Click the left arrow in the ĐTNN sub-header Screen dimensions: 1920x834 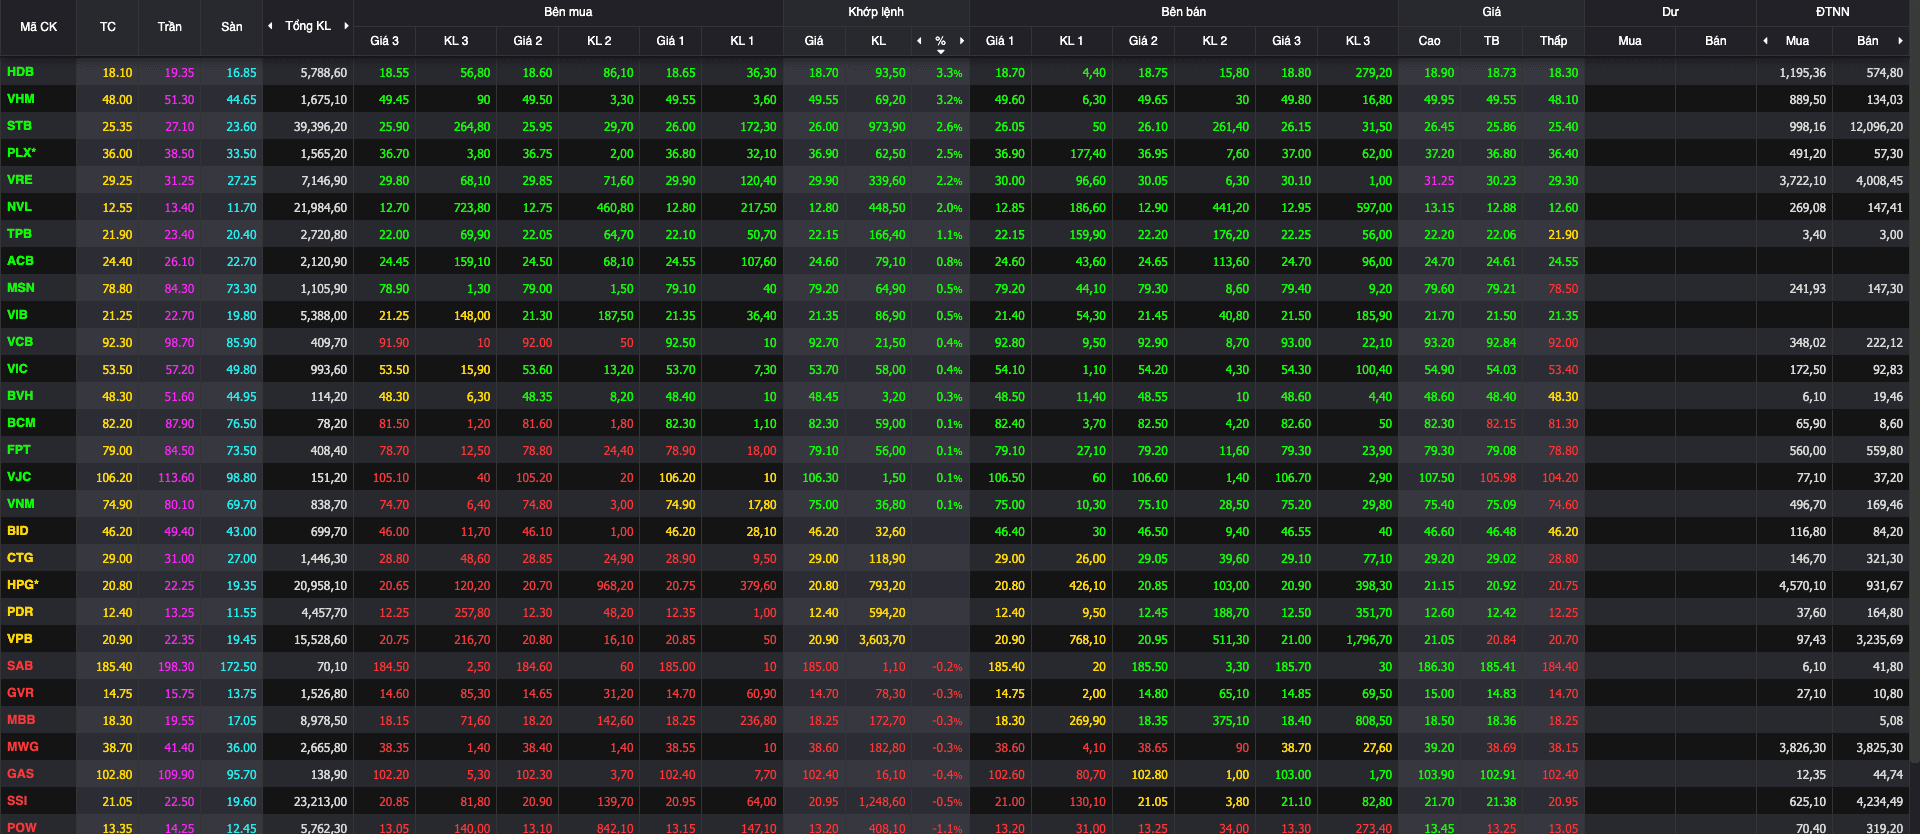click(x=1765, y=41)
